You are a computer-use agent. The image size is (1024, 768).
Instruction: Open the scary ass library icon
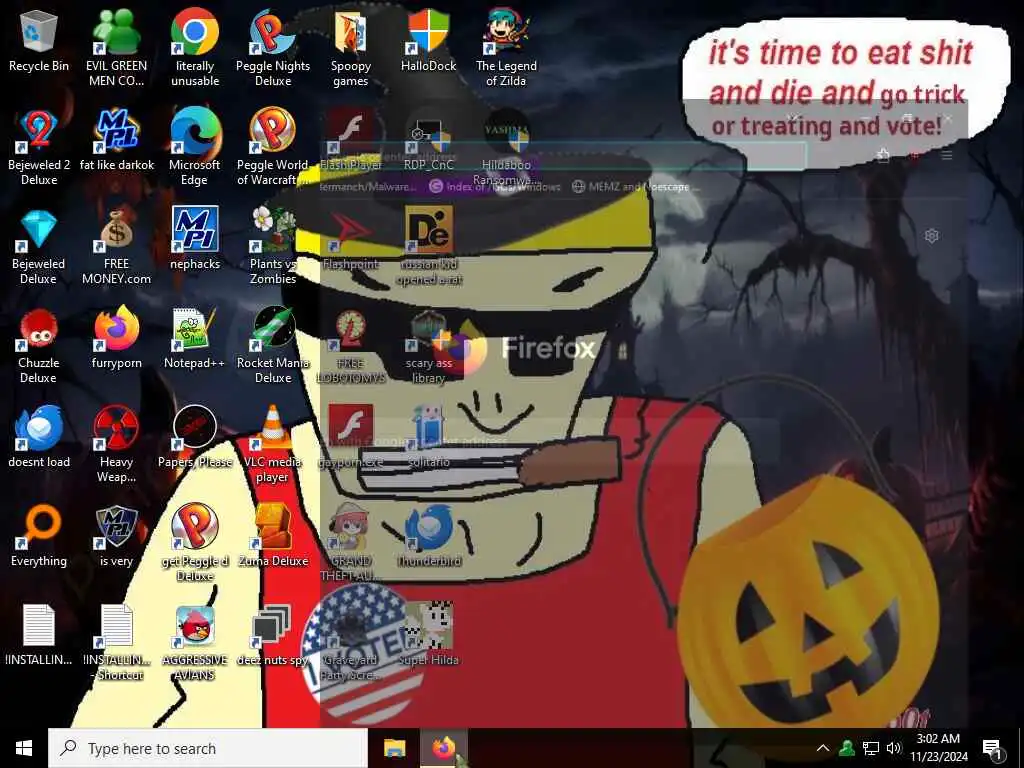point(428,345)
